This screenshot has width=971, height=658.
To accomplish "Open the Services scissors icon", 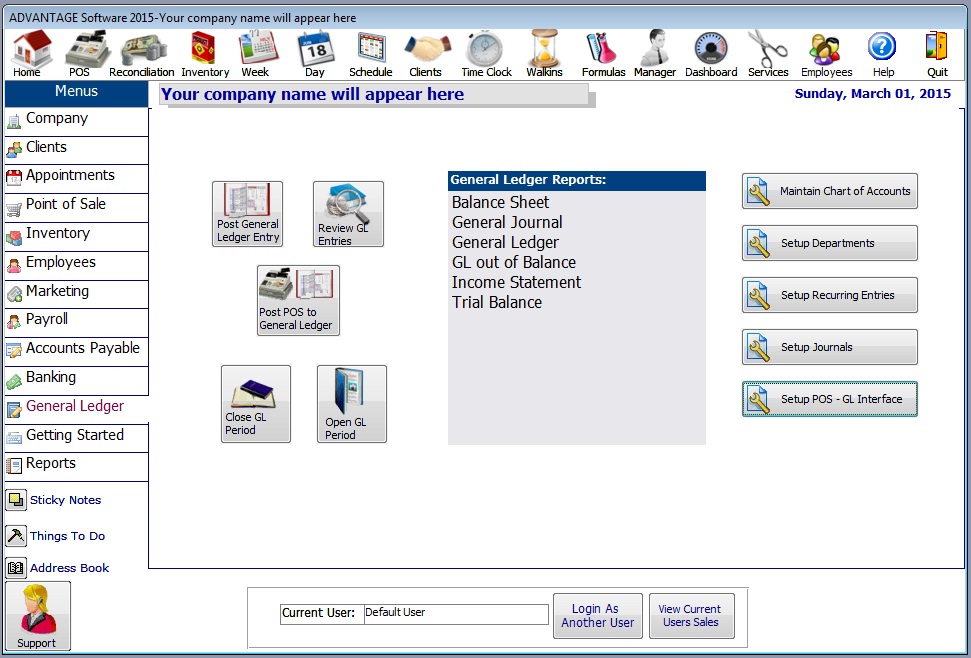I will [x=768, y=54].
